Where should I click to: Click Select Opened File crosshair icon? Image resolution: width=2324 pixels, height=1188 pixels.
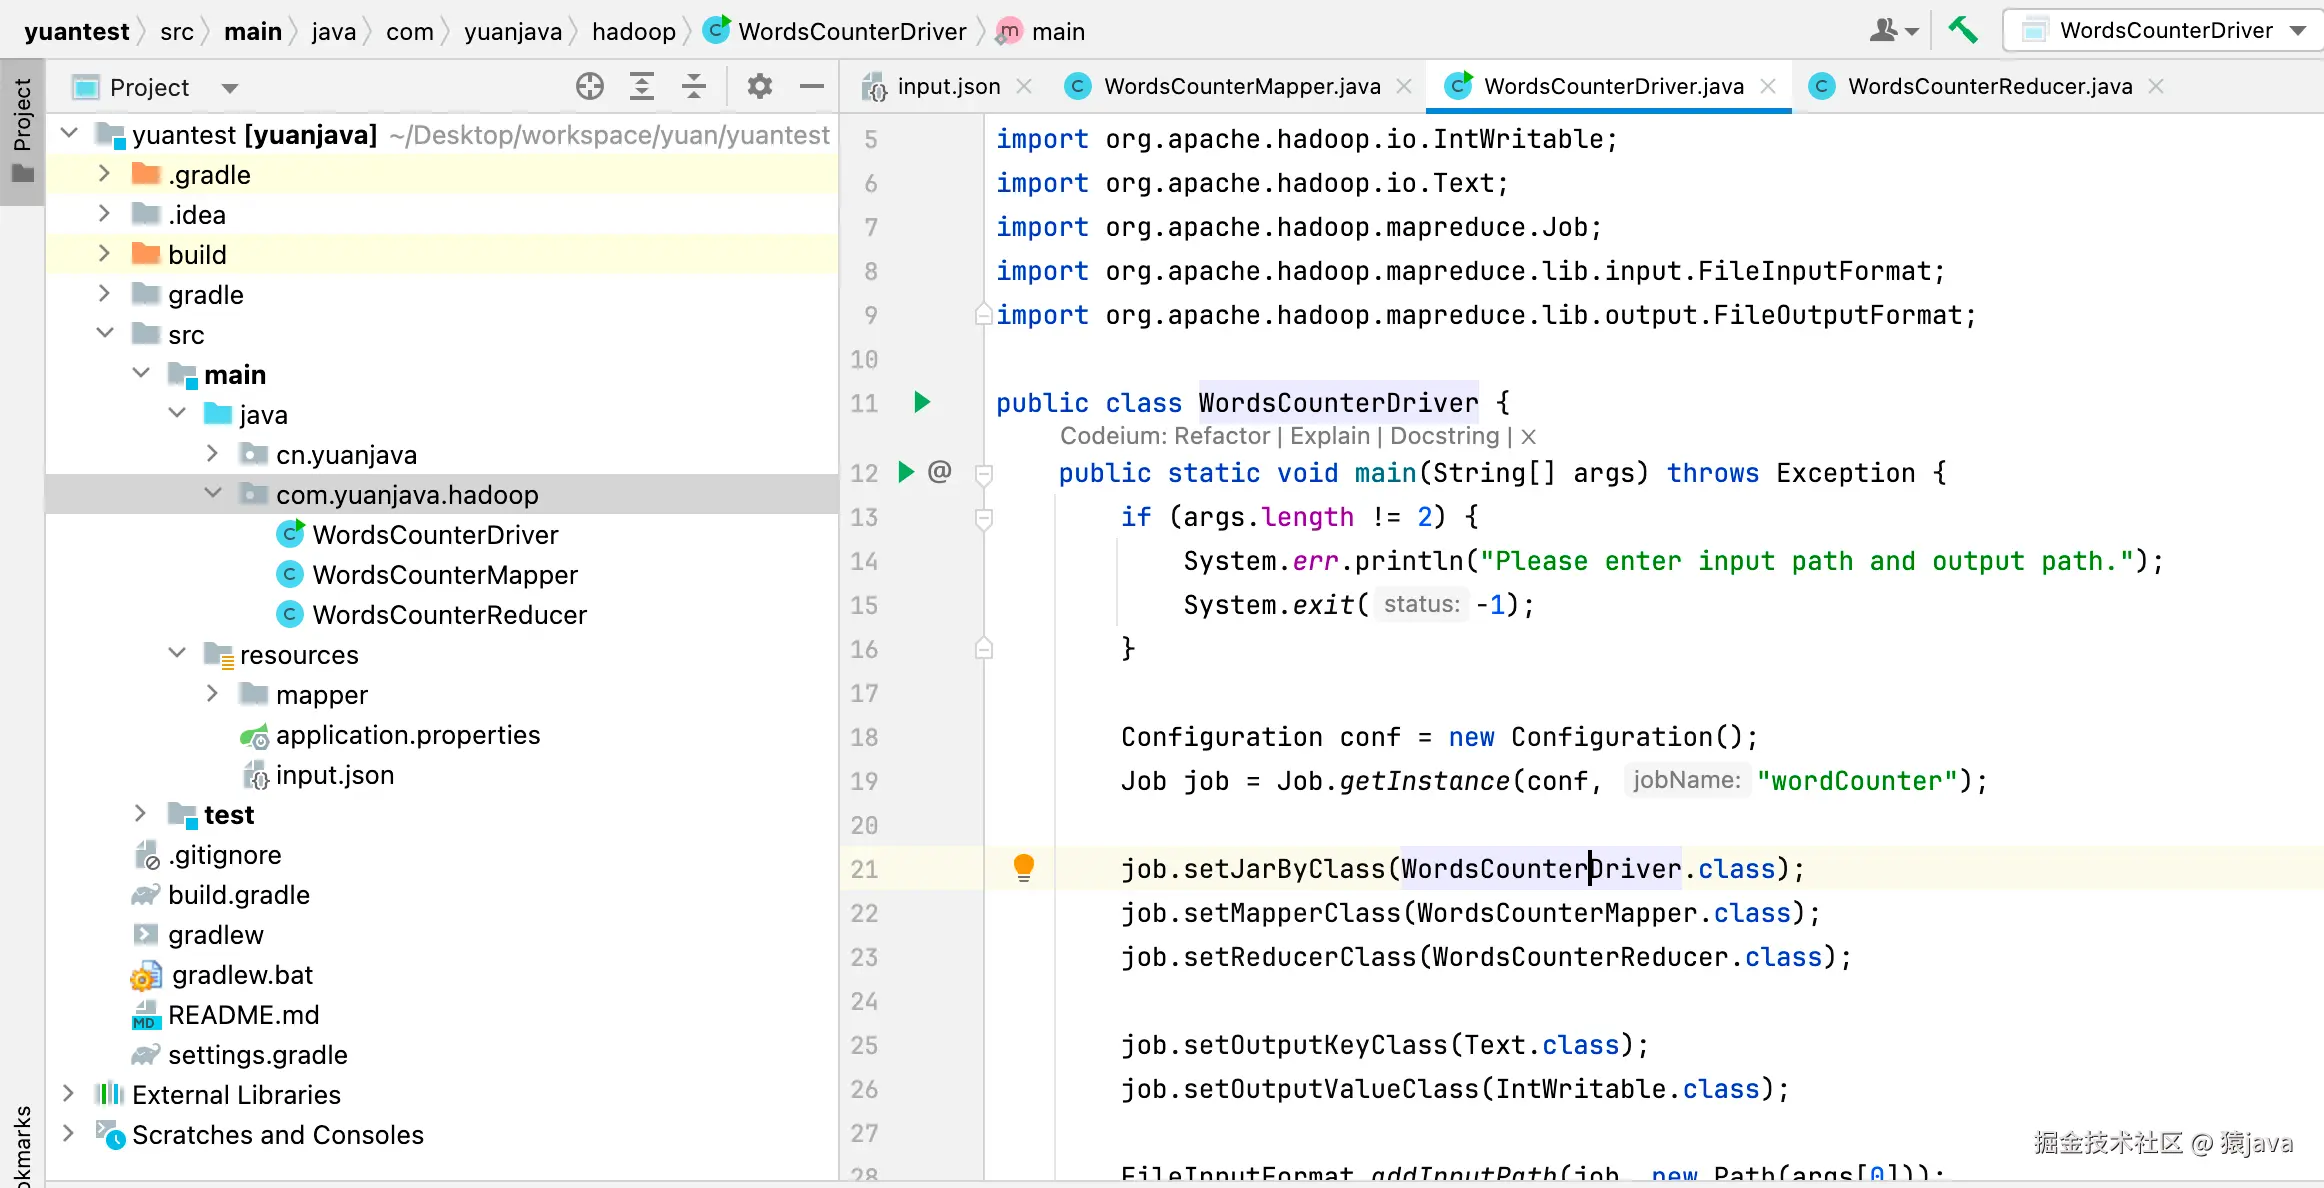[590, 87]
